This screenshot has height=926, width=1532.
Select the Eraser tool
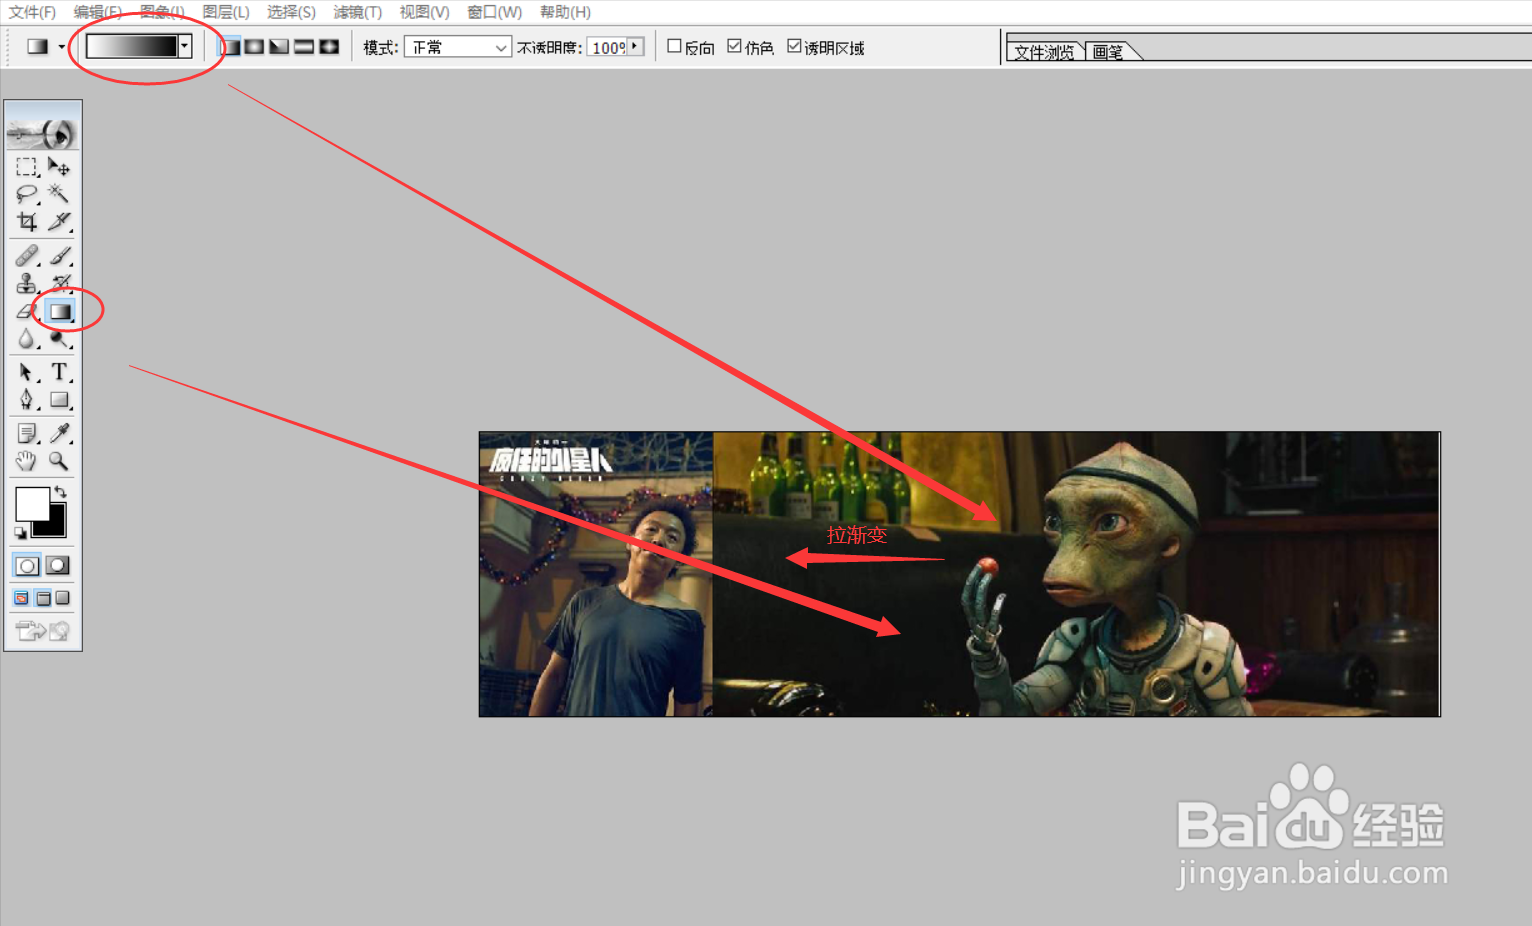pyautogui.click(x=27, y=312)
